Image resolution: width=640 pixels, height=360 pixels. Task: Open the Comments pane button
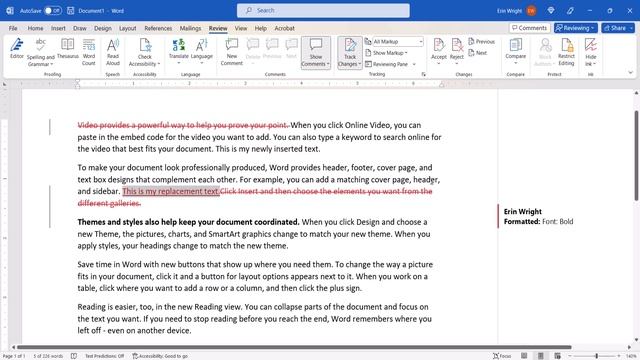[529, 28]
